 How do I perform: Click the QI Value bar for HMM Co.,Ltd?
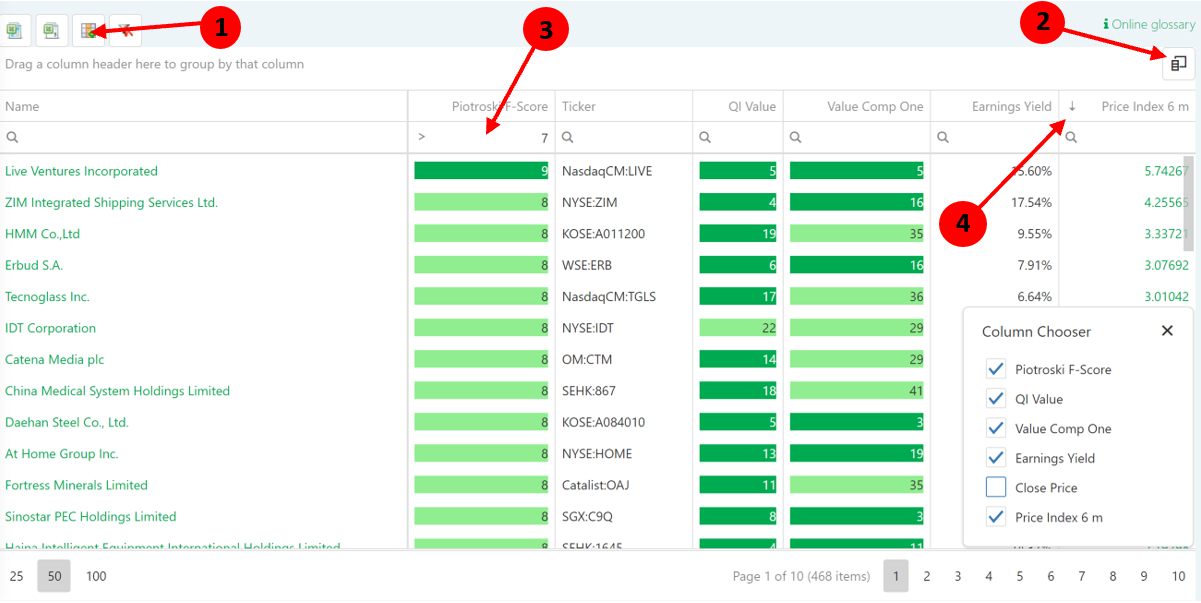point(738,233)
